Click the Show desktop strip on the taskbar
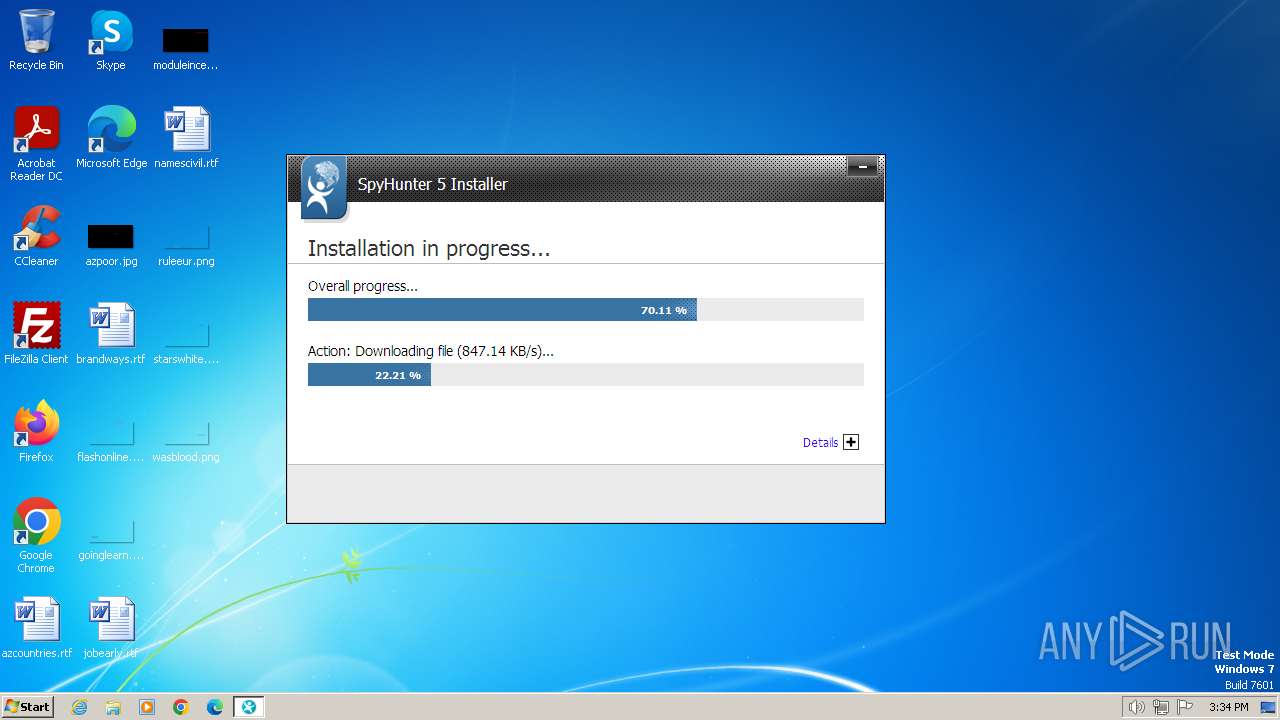Image resolution: width=1280 pixels, height=720 pixels. (x=1270, y=707)
